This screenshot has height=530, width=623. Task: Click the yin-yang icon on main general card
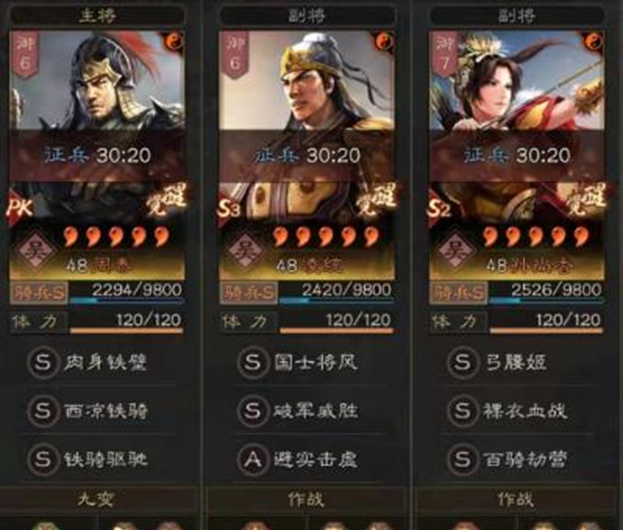(x=176, y=40)
